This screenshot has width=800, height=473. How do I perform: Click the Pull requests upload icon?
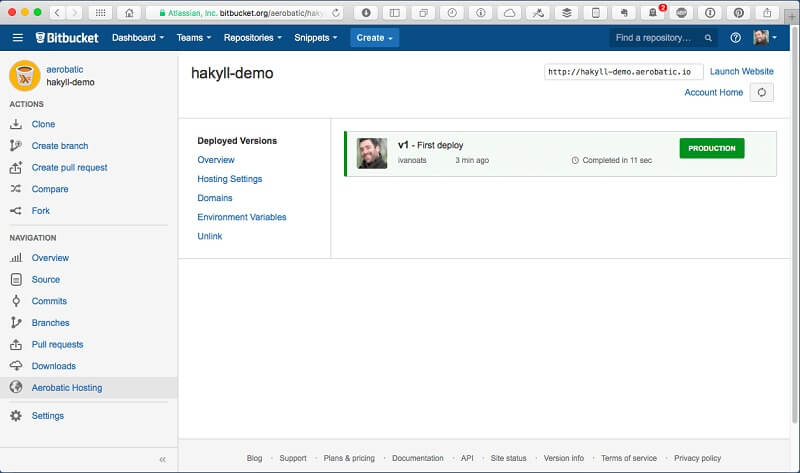16,344
